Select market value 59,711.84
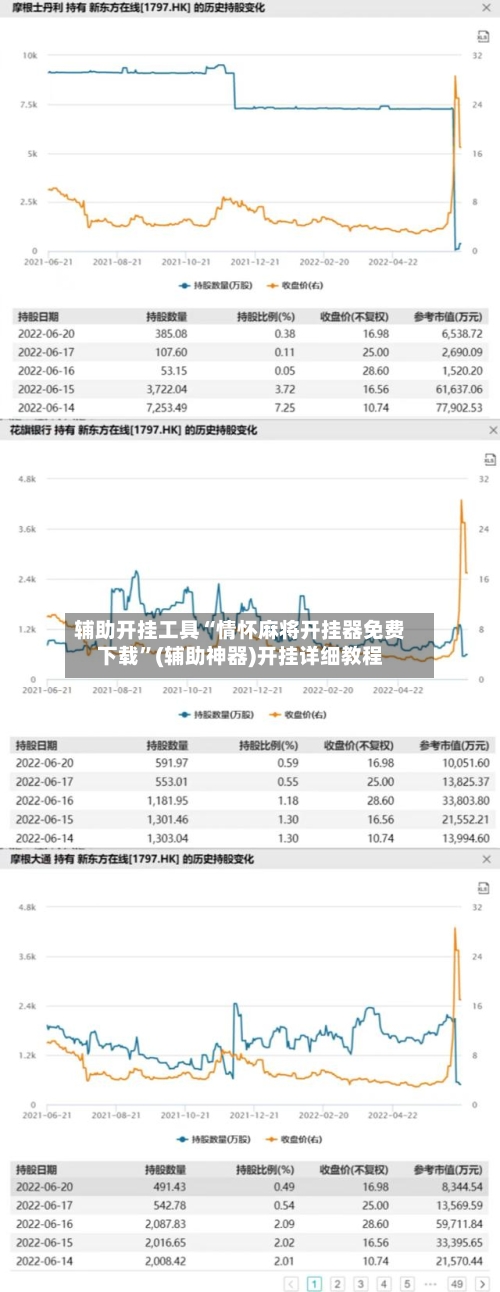This screenshot has width=500, height=1292. click(x=460, y=1224)
